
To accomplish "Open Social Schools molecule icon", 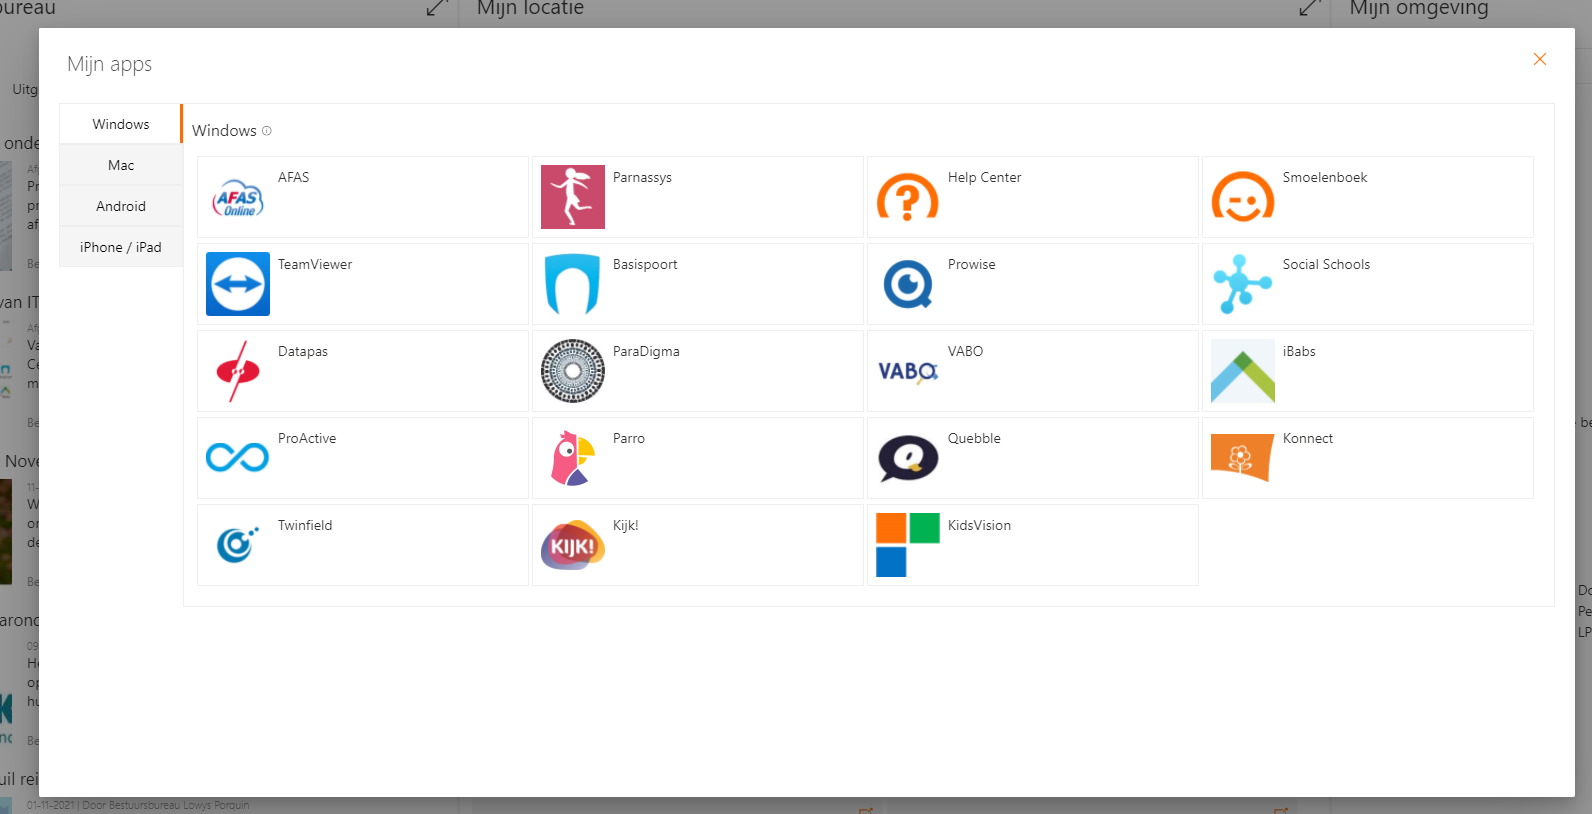I will click(1243, 284).
